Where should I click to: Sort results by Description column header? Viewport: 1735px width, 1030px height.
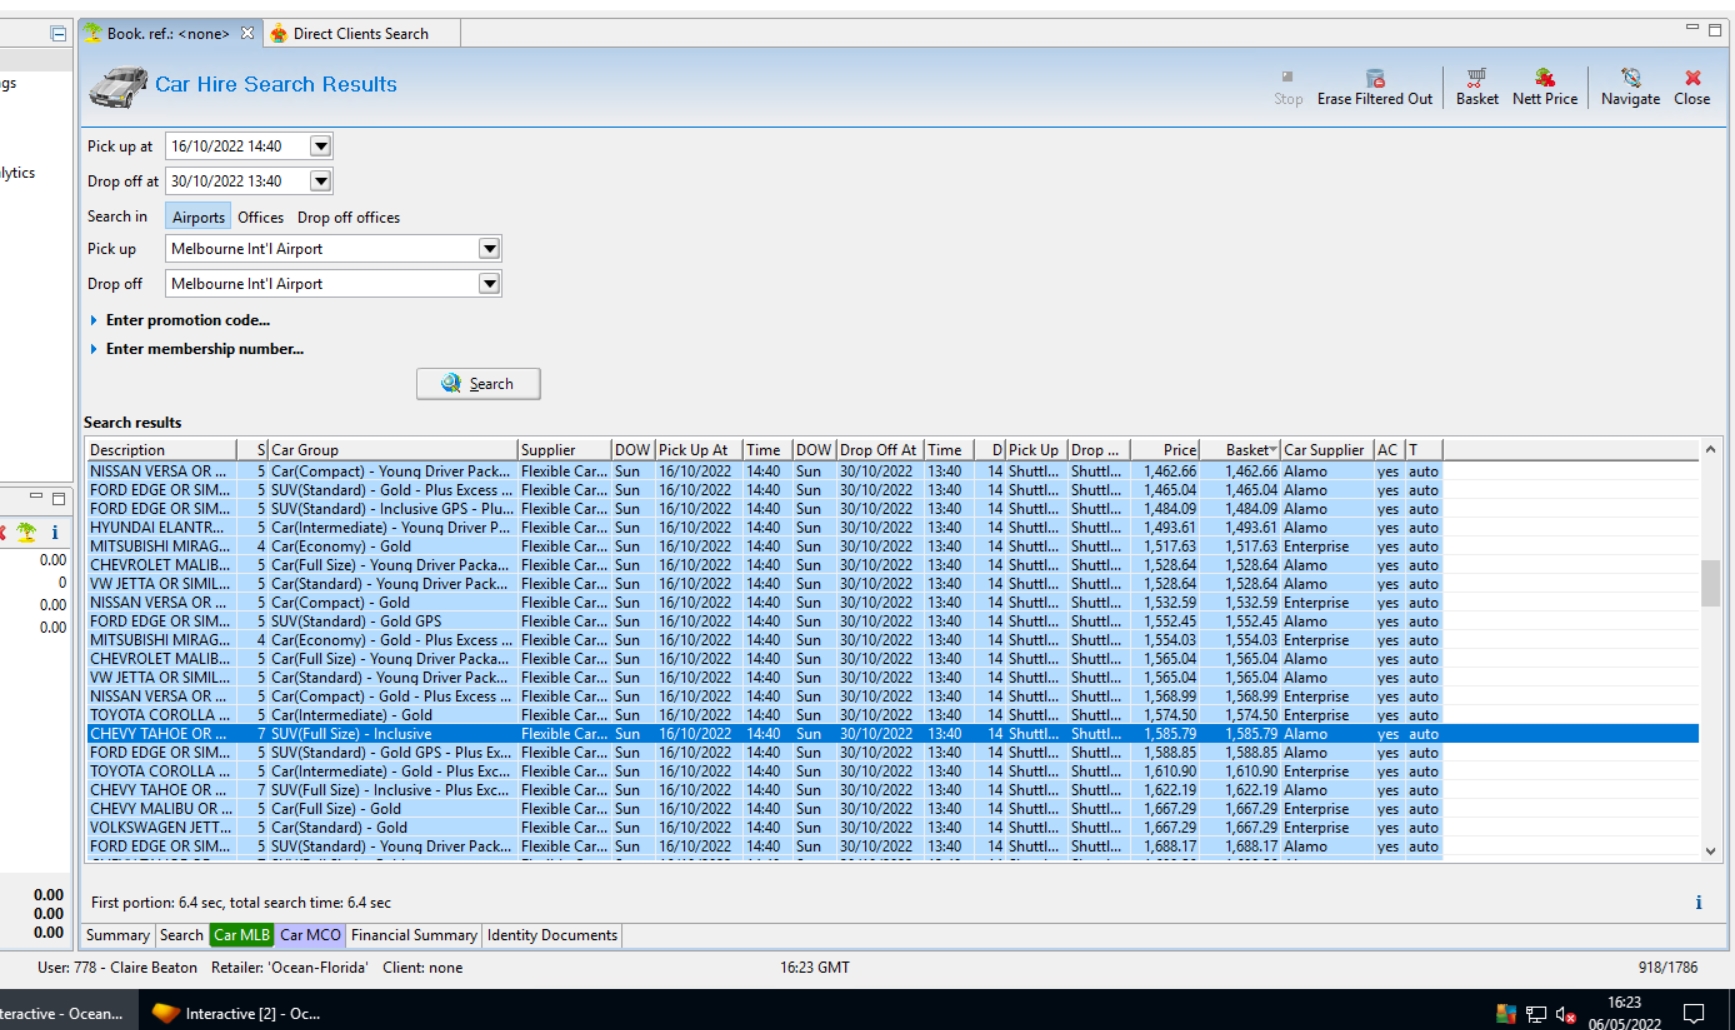click(161, 450)
